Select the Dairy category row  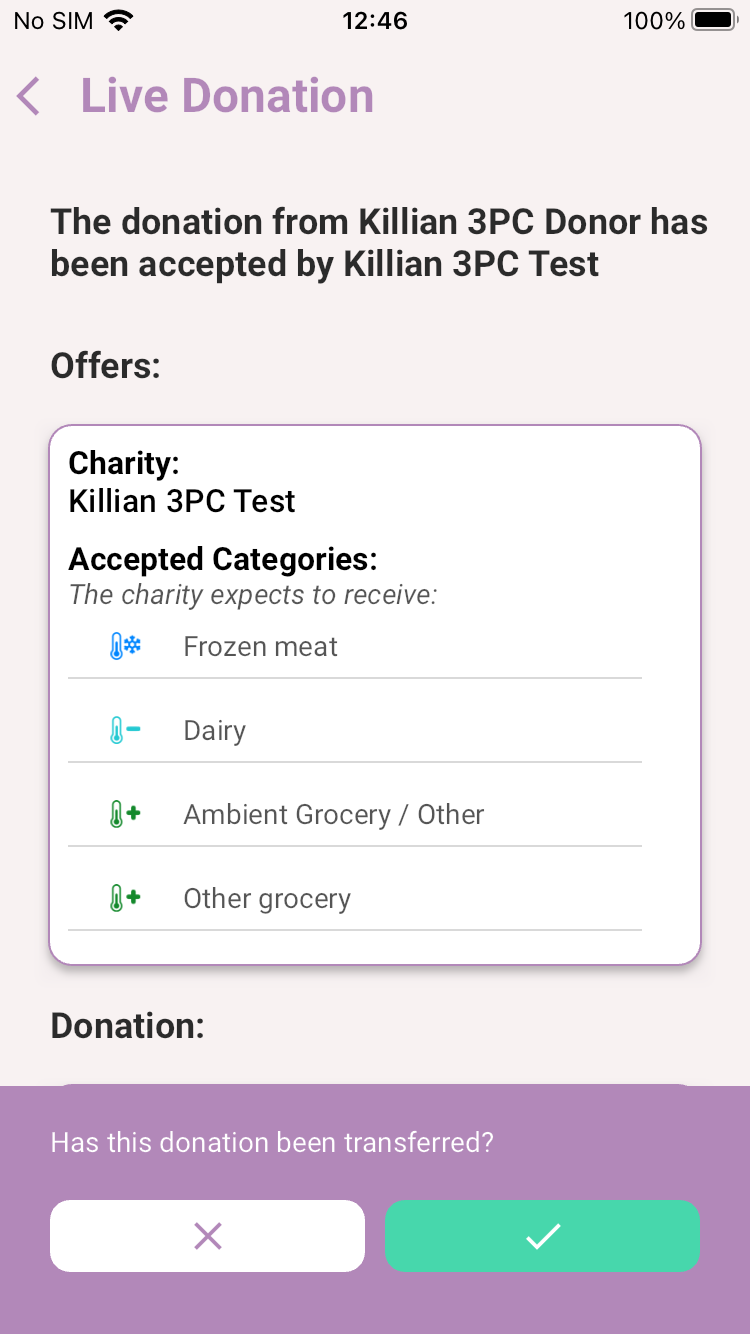point(355,731)
